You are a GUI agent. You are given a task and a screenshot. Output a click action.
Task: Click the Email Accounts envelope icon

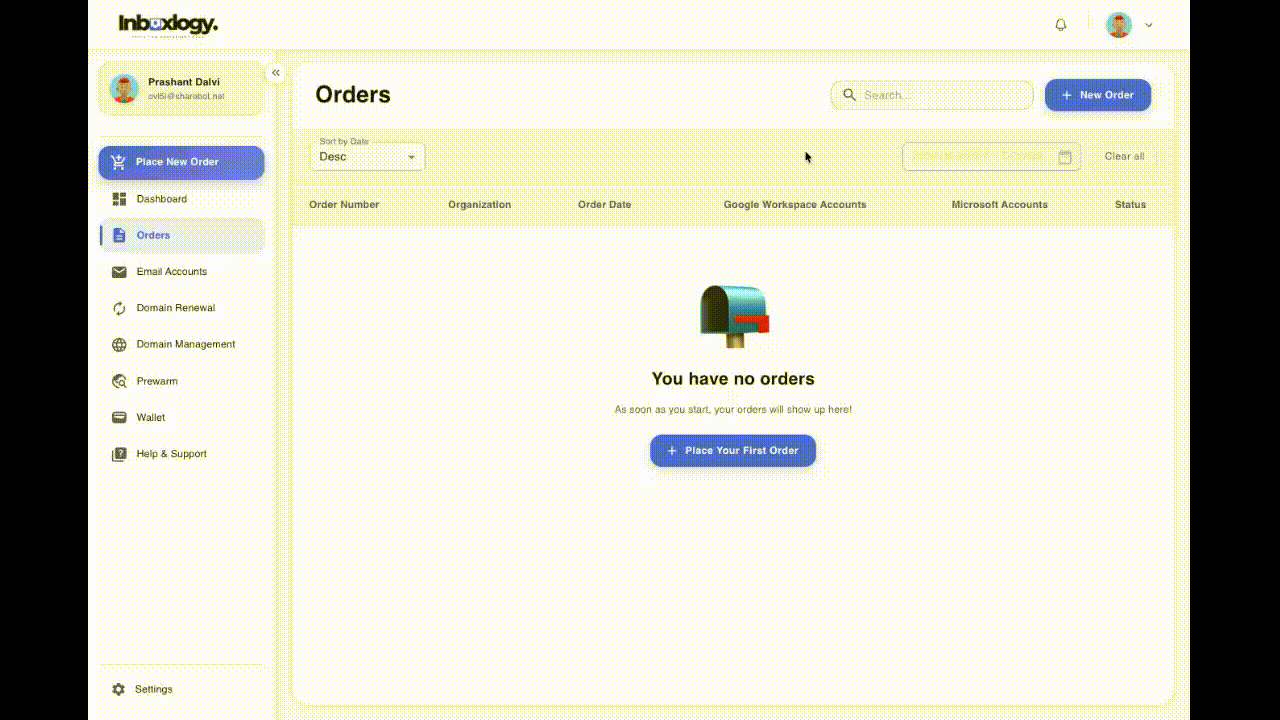[x=119, y=272]
